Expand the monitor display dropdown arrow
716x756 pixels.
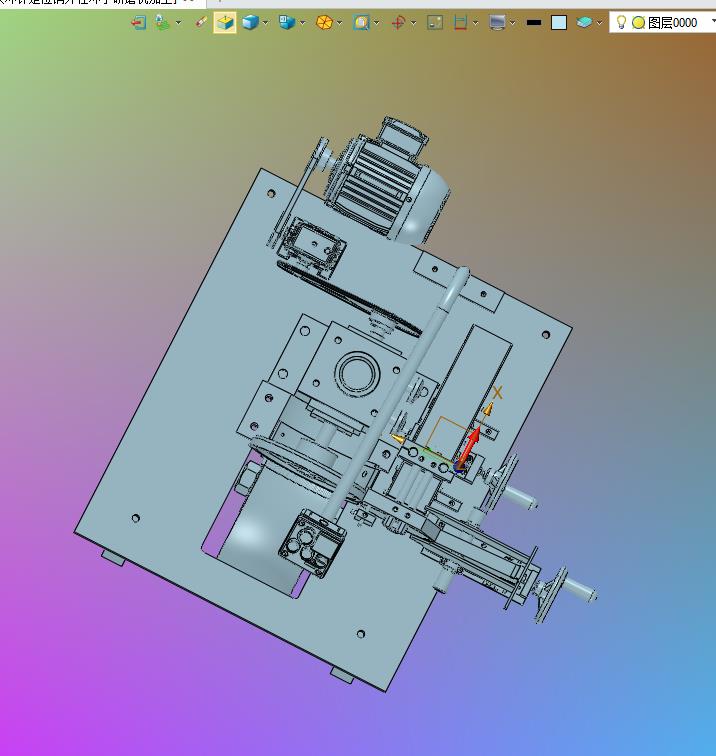[x=513, y=23]
